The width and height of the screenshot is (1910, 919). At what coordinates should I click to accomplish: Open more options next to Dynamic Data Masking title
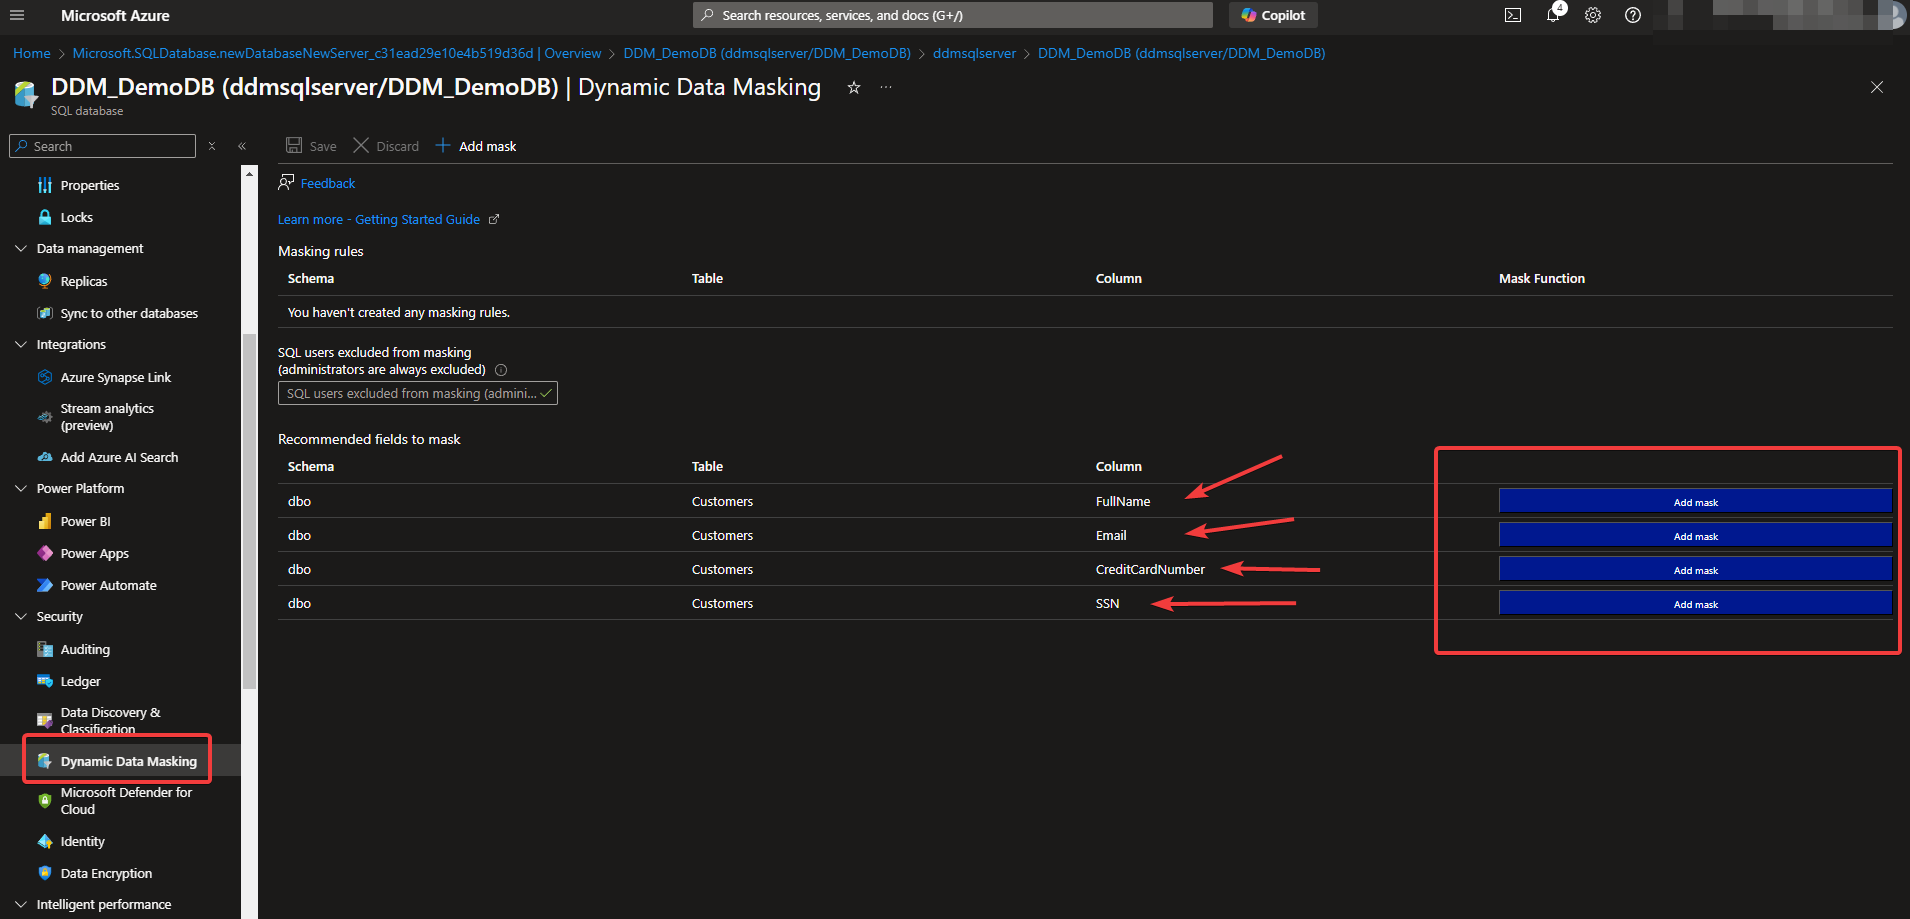point(884,88)
